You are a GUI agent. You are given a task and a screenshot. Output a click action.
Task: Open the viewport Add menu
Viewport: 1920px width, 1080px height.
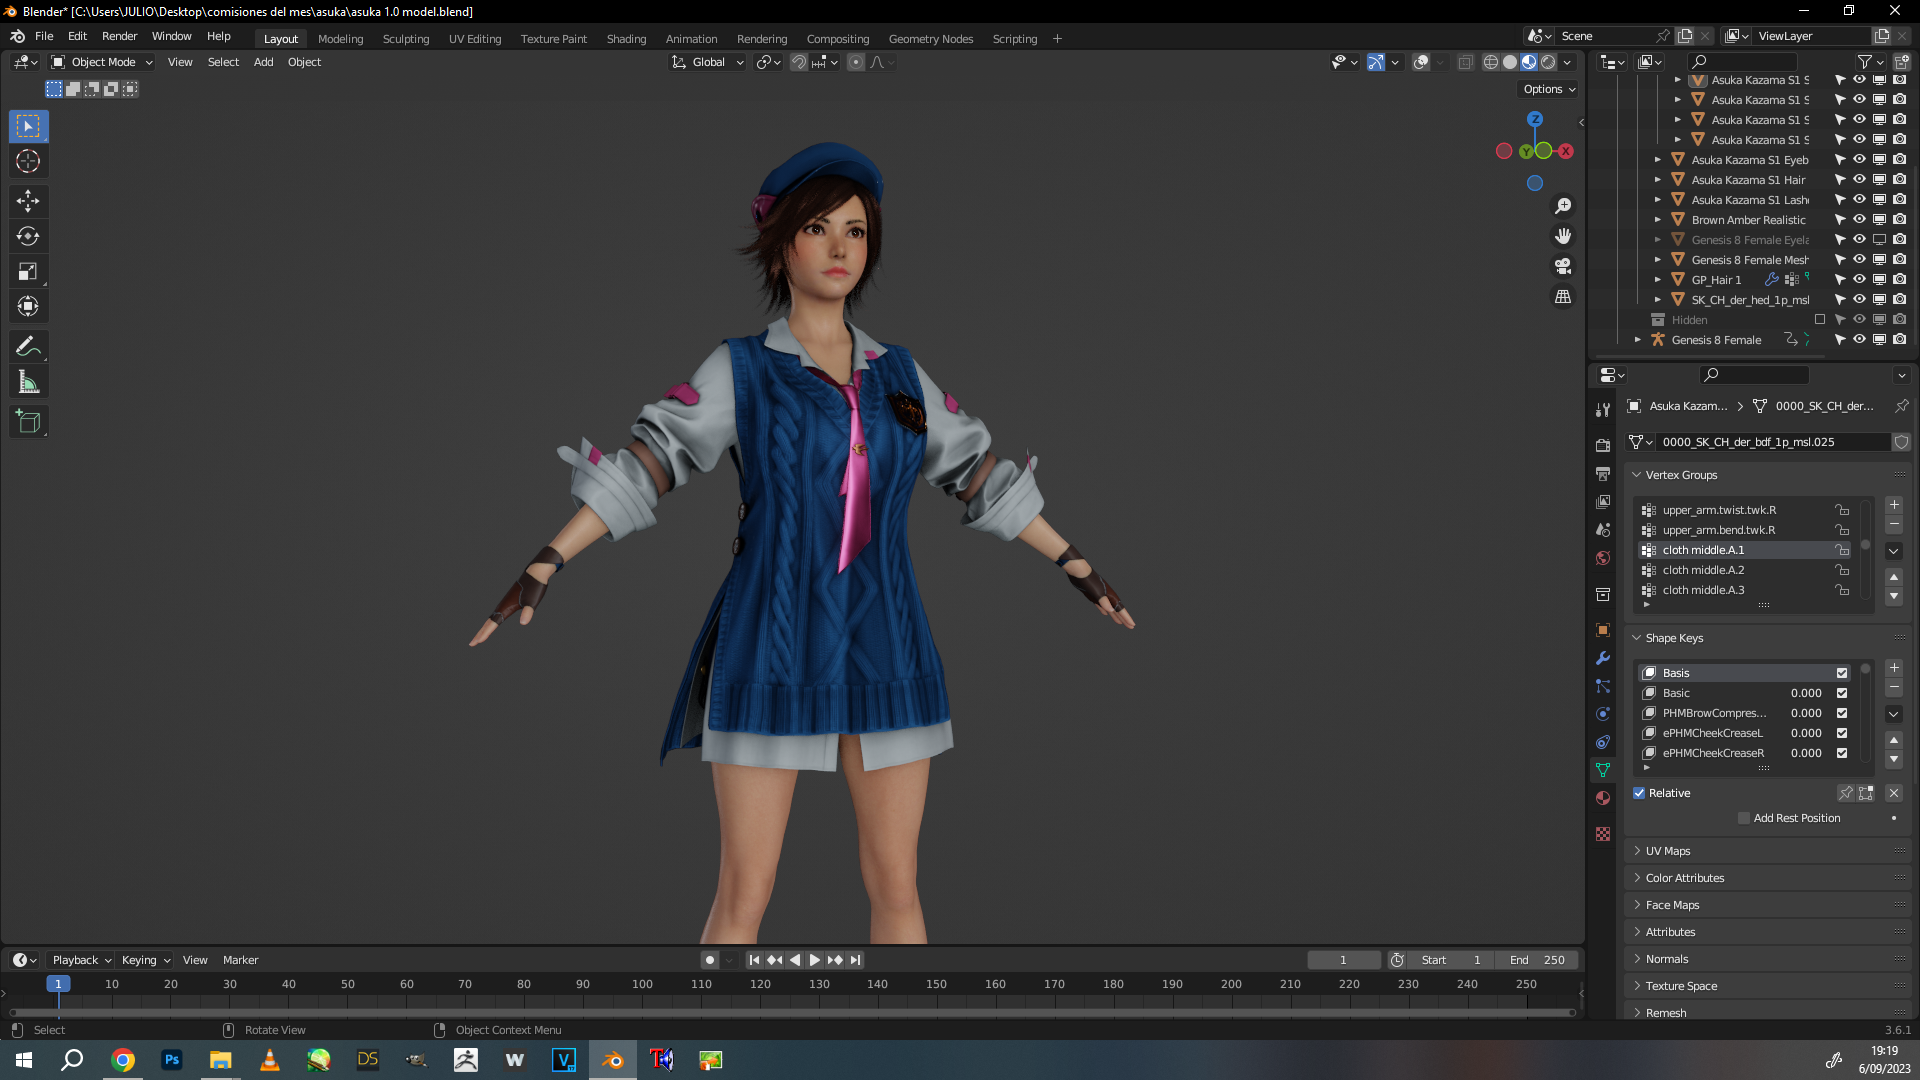click(x=263, y=62)
